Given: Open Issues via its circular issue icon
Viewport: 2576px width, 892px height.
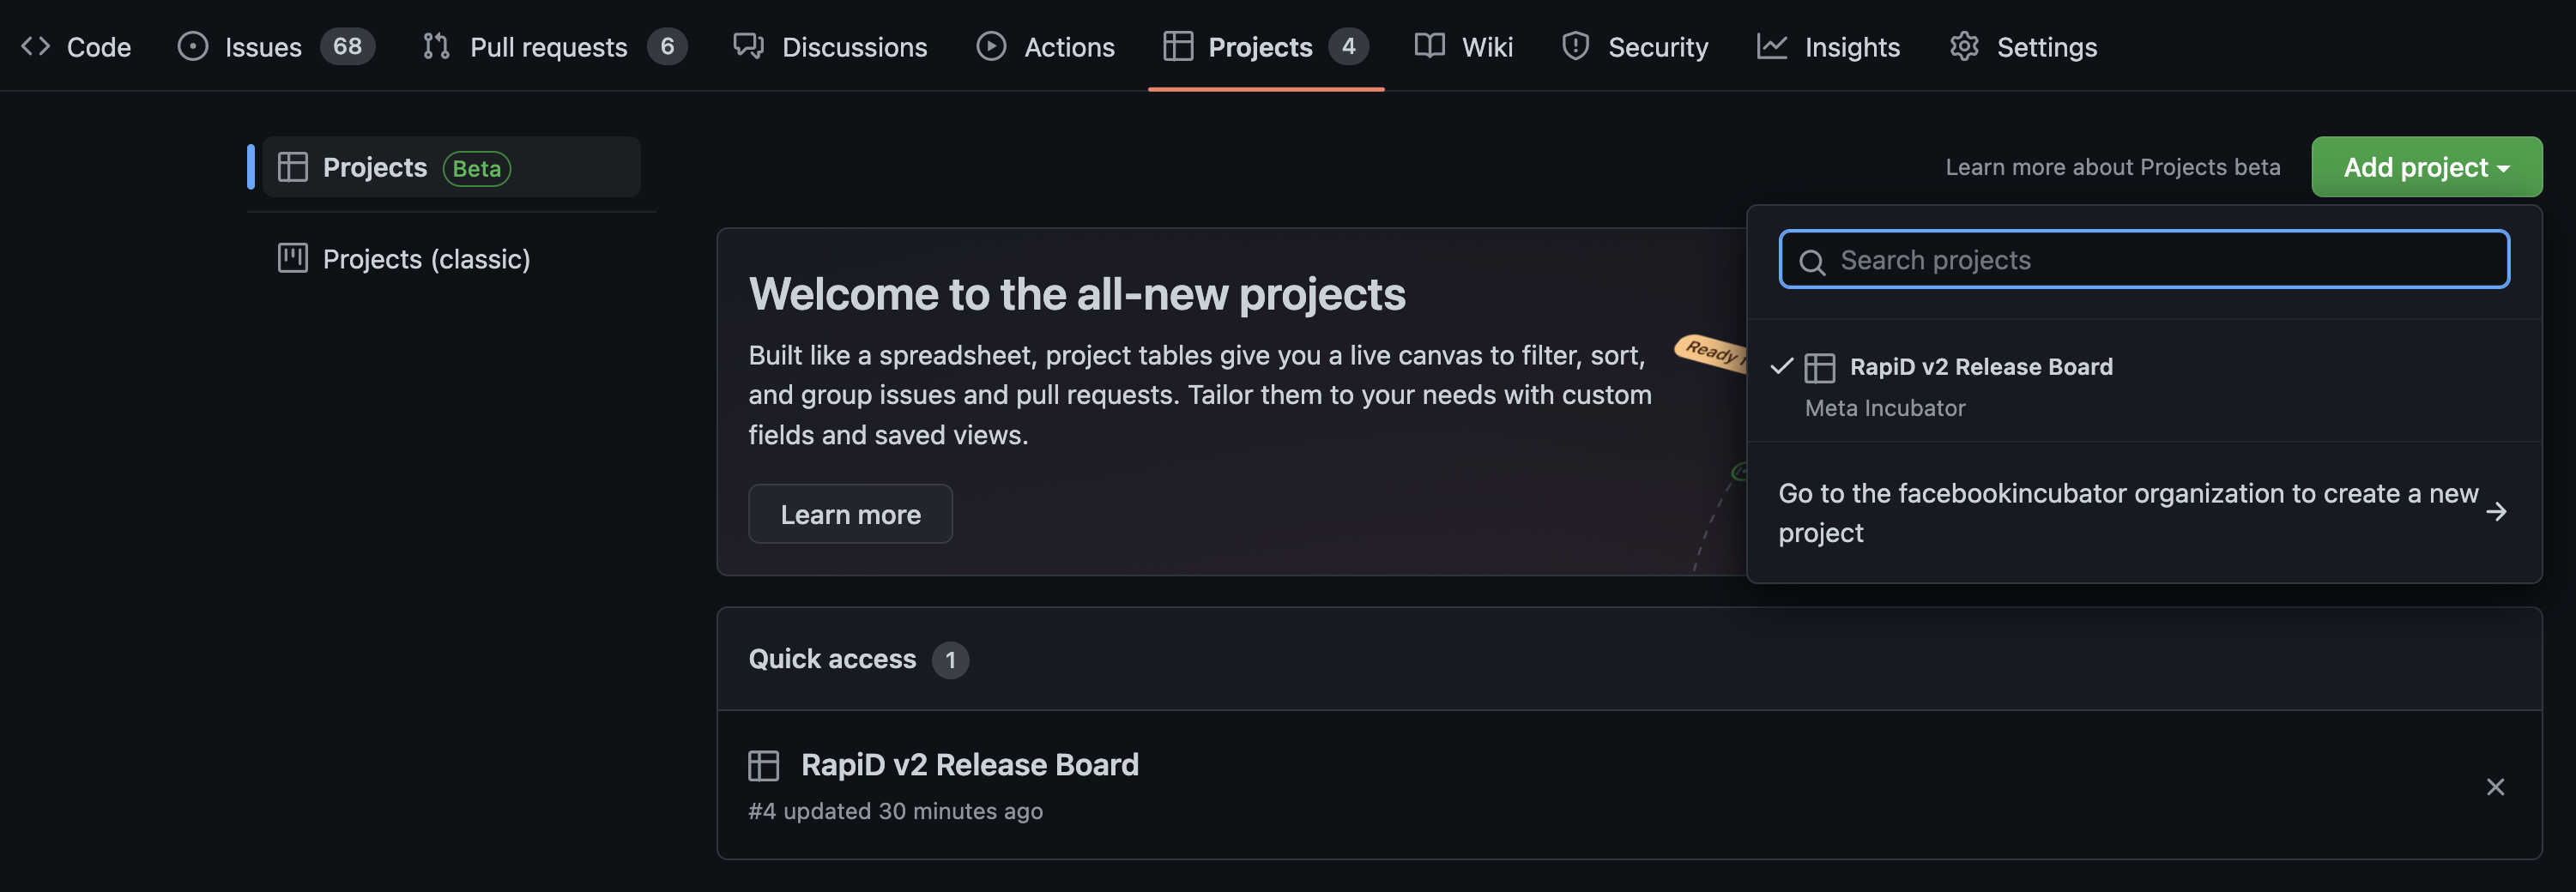Looking at the screenshot, I should click(192, 46).
